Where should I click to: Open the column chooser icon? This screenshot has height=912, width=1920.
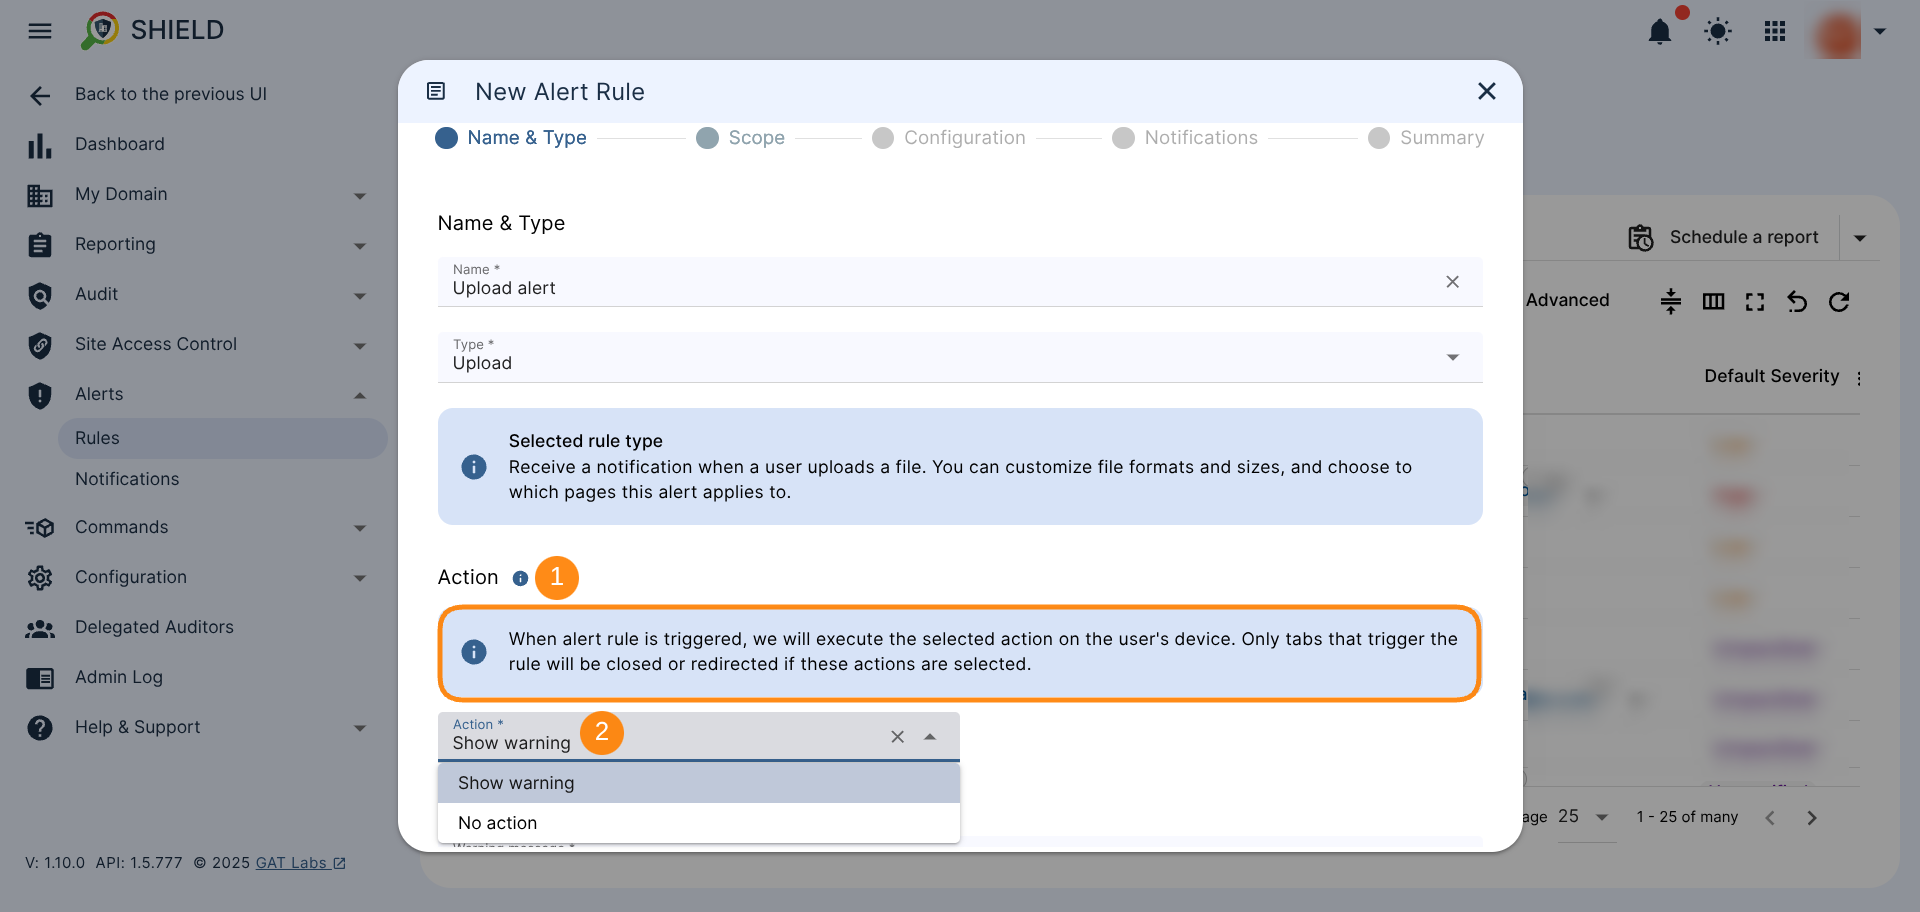tap(1713, 301)
